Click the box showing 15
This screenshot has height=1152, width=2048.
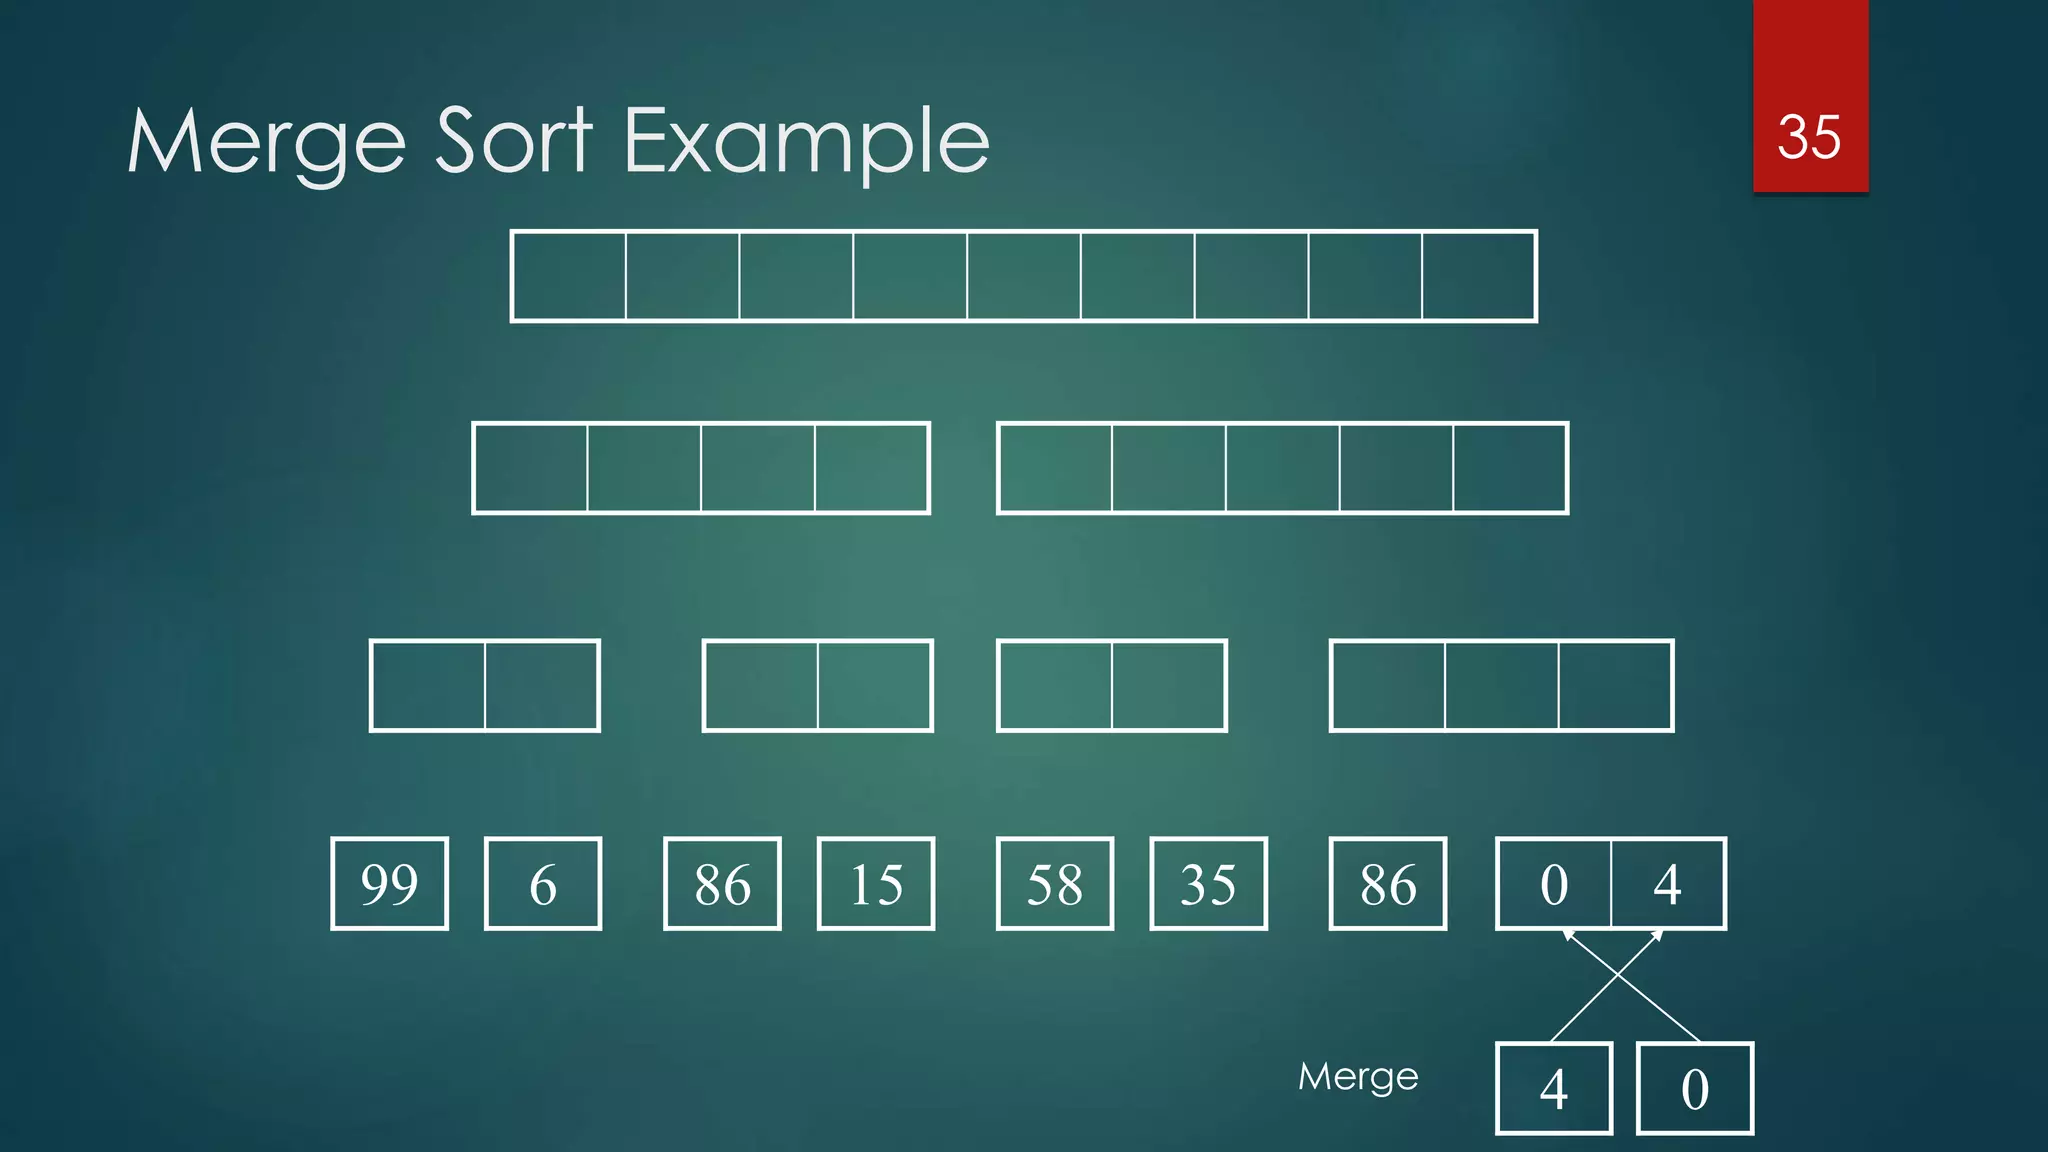click(x=876, y=884)
